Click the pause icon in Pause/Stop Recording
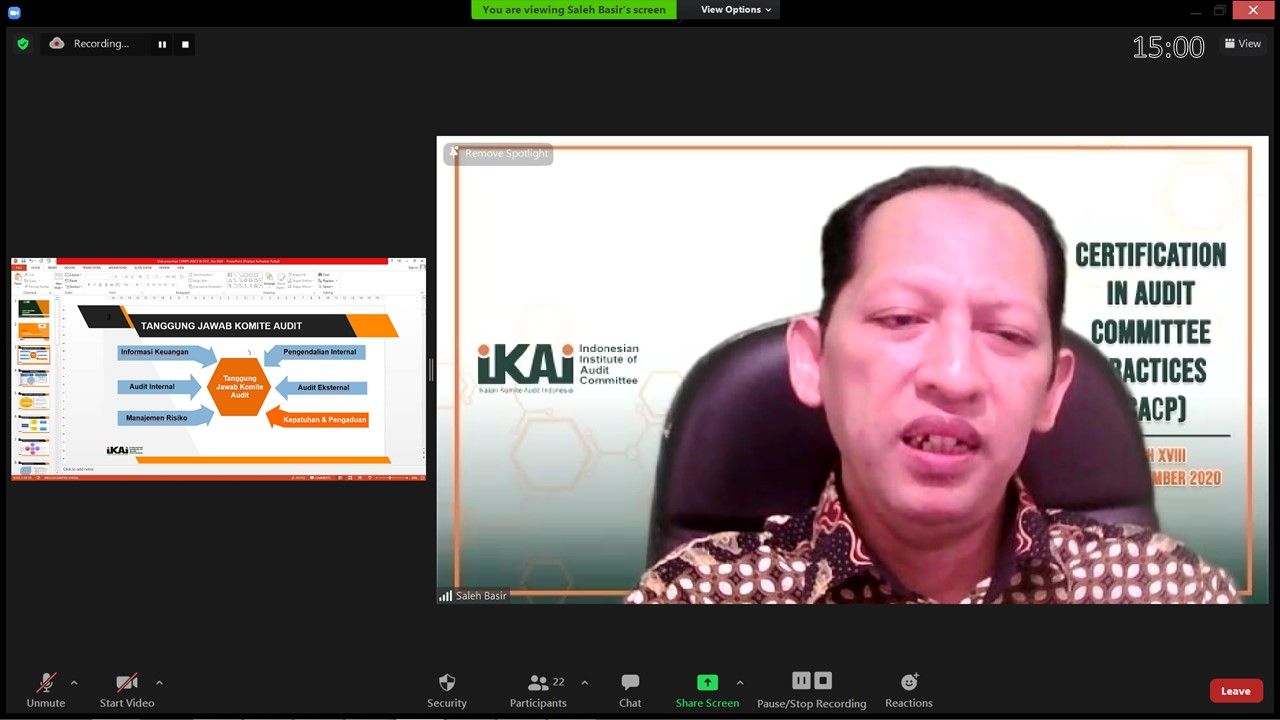 801,681
